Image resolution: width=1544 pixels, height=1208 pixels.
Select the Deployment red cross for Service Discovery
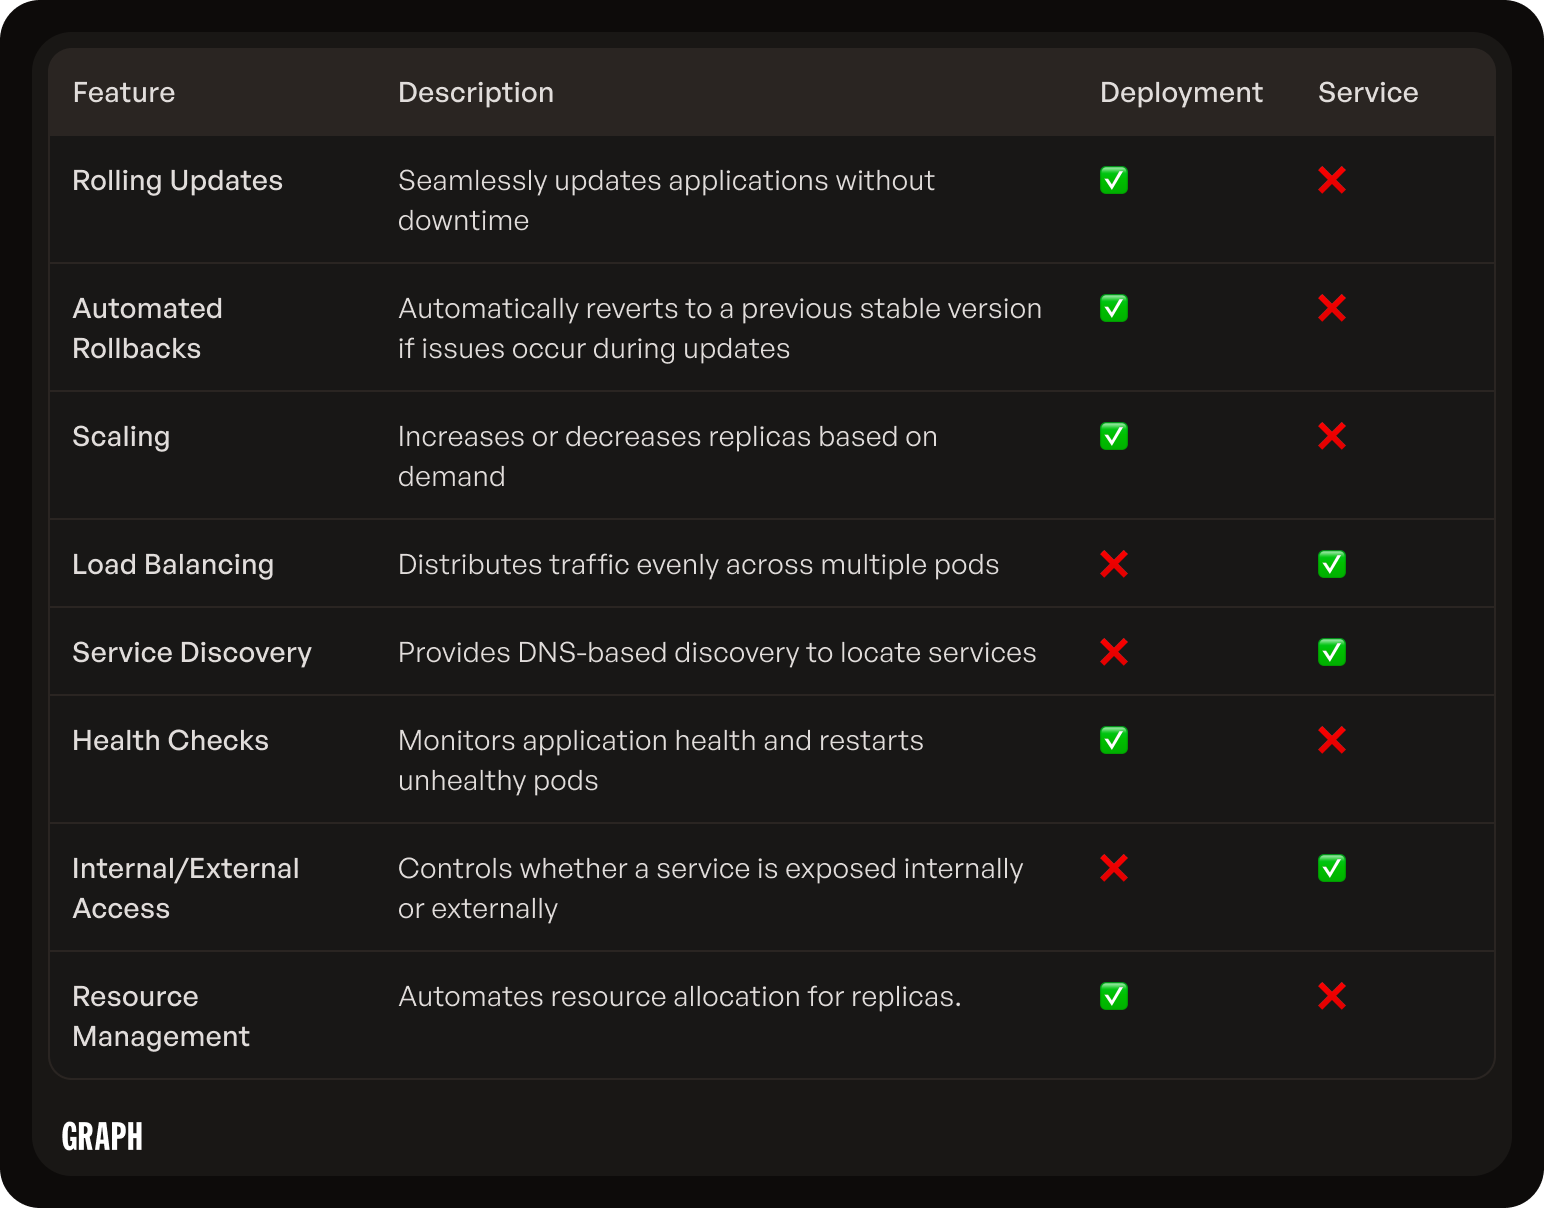[1114, 652]
